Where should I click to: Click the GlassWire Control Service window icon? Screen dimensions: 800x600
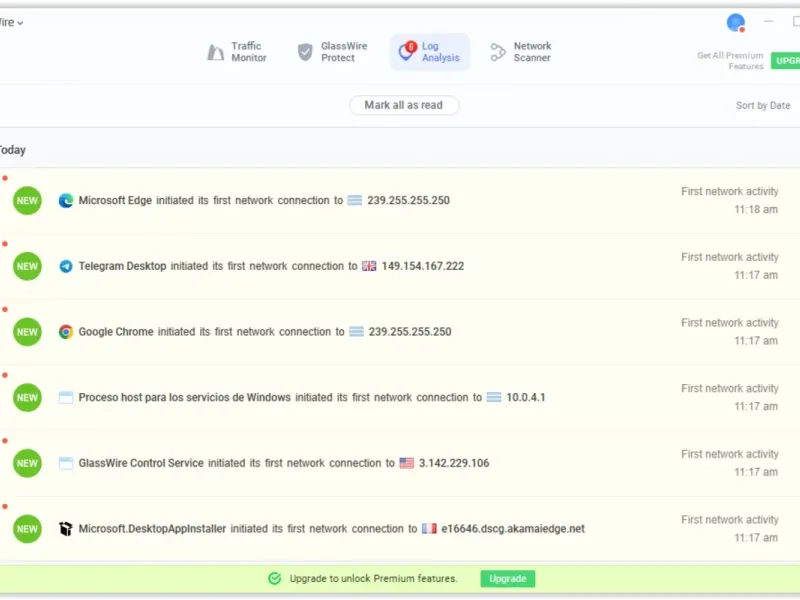coord(66,463)
